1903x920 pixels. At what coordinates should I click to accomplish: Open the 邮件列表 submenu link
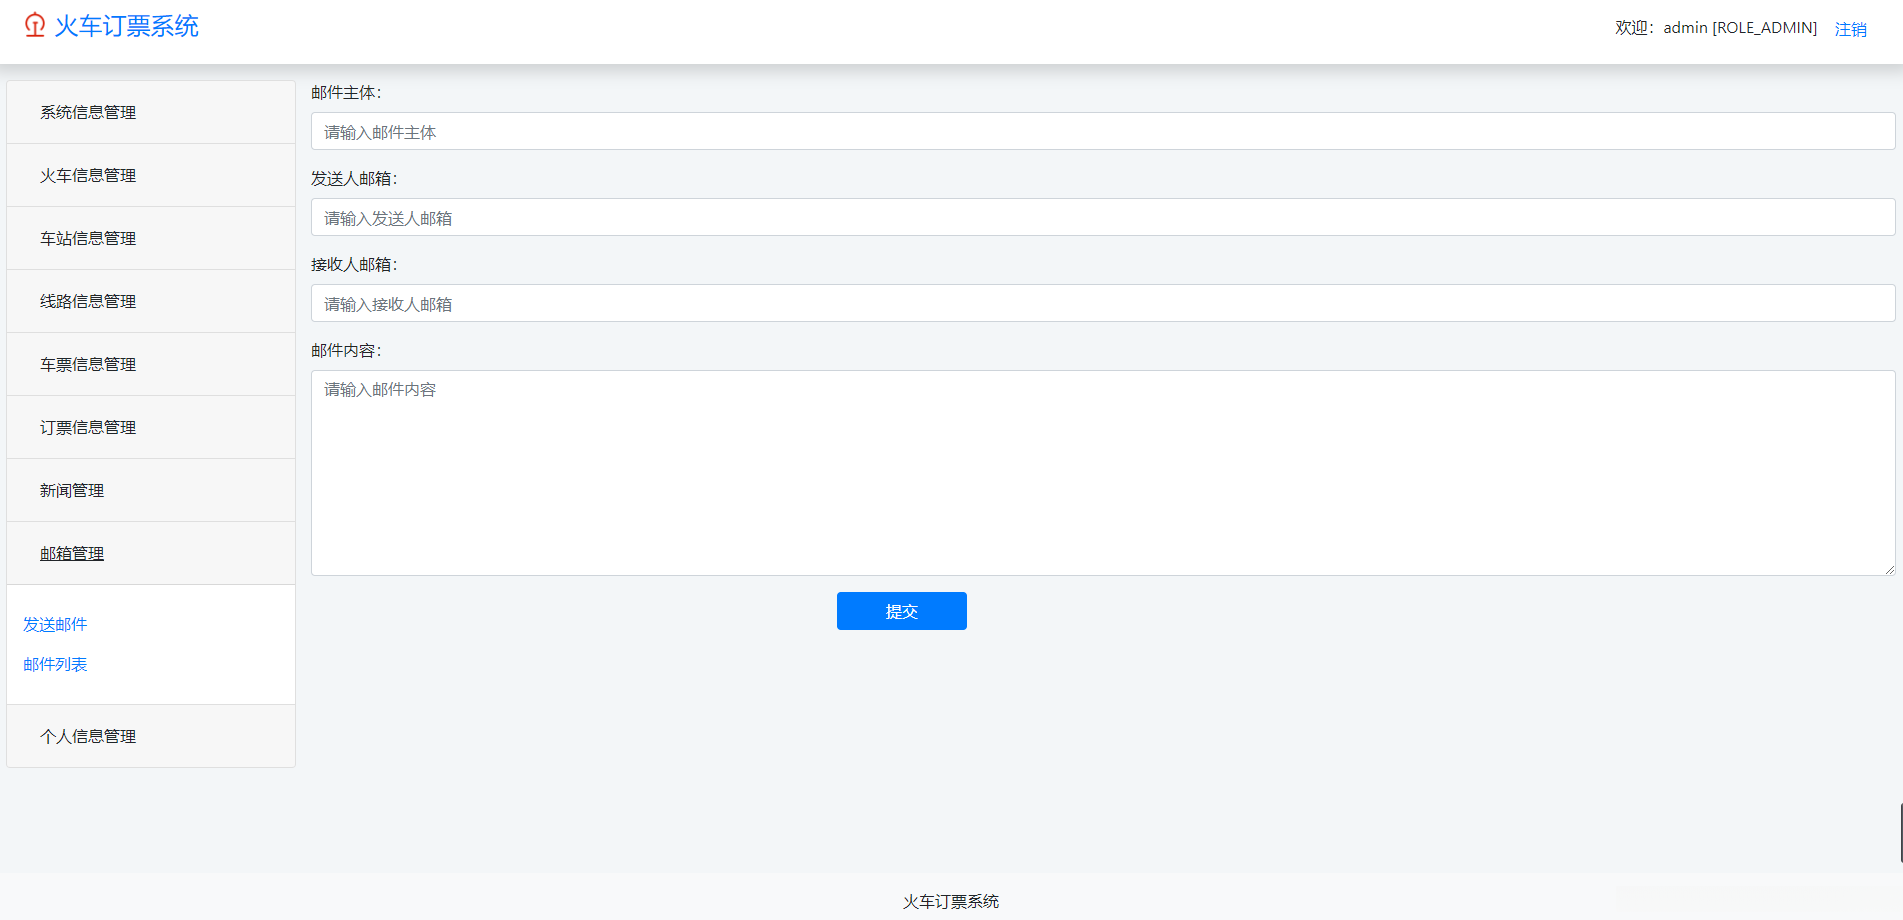[x=55, y=664]
